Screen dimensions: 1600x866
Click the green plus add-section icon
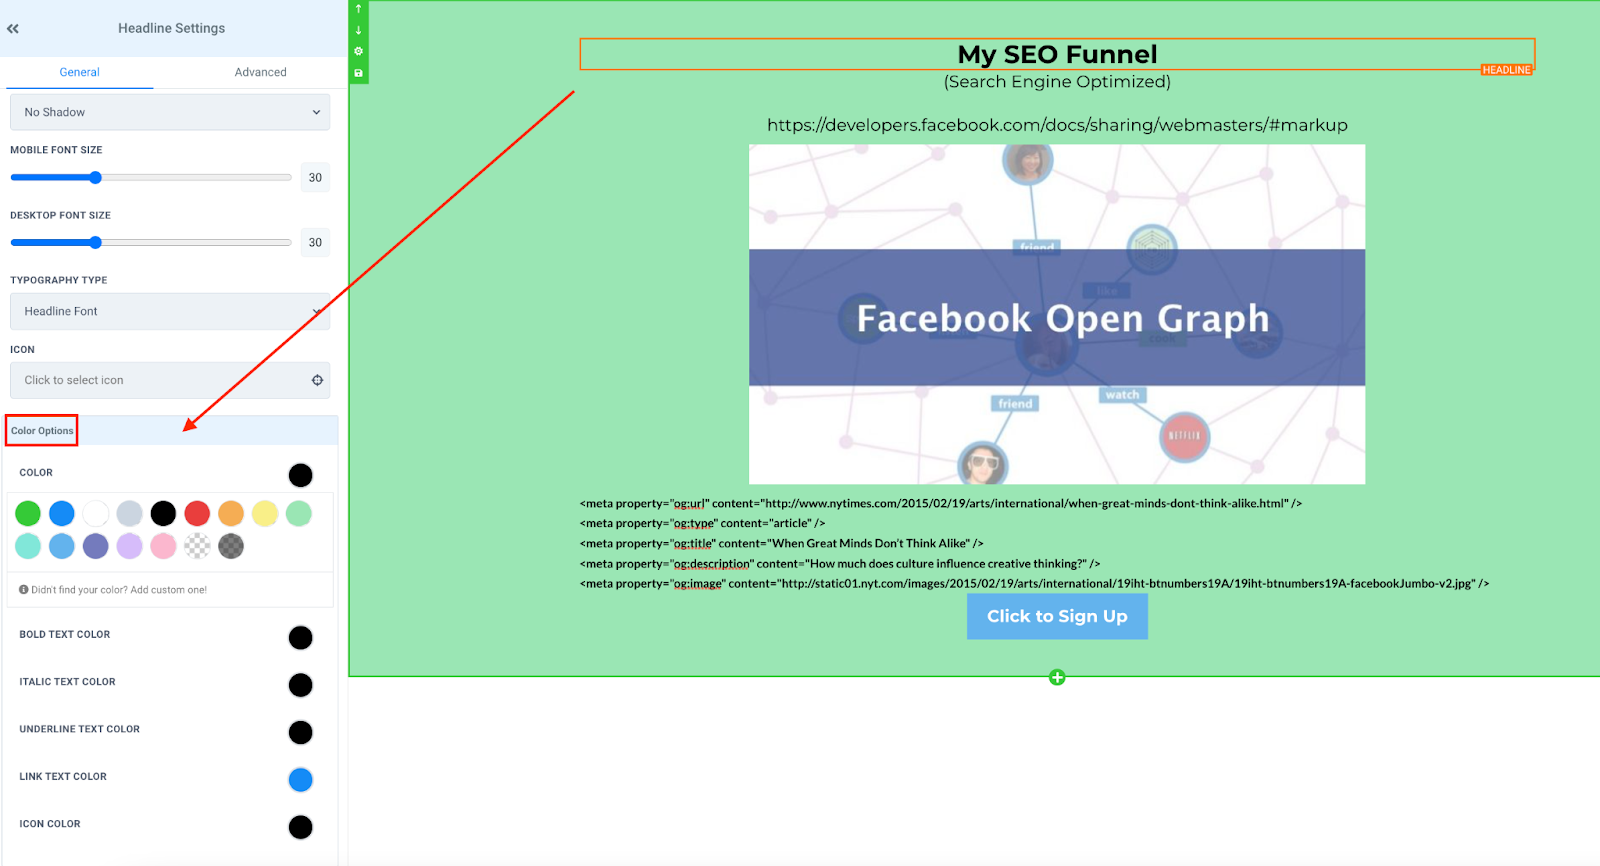(1057, 678)
